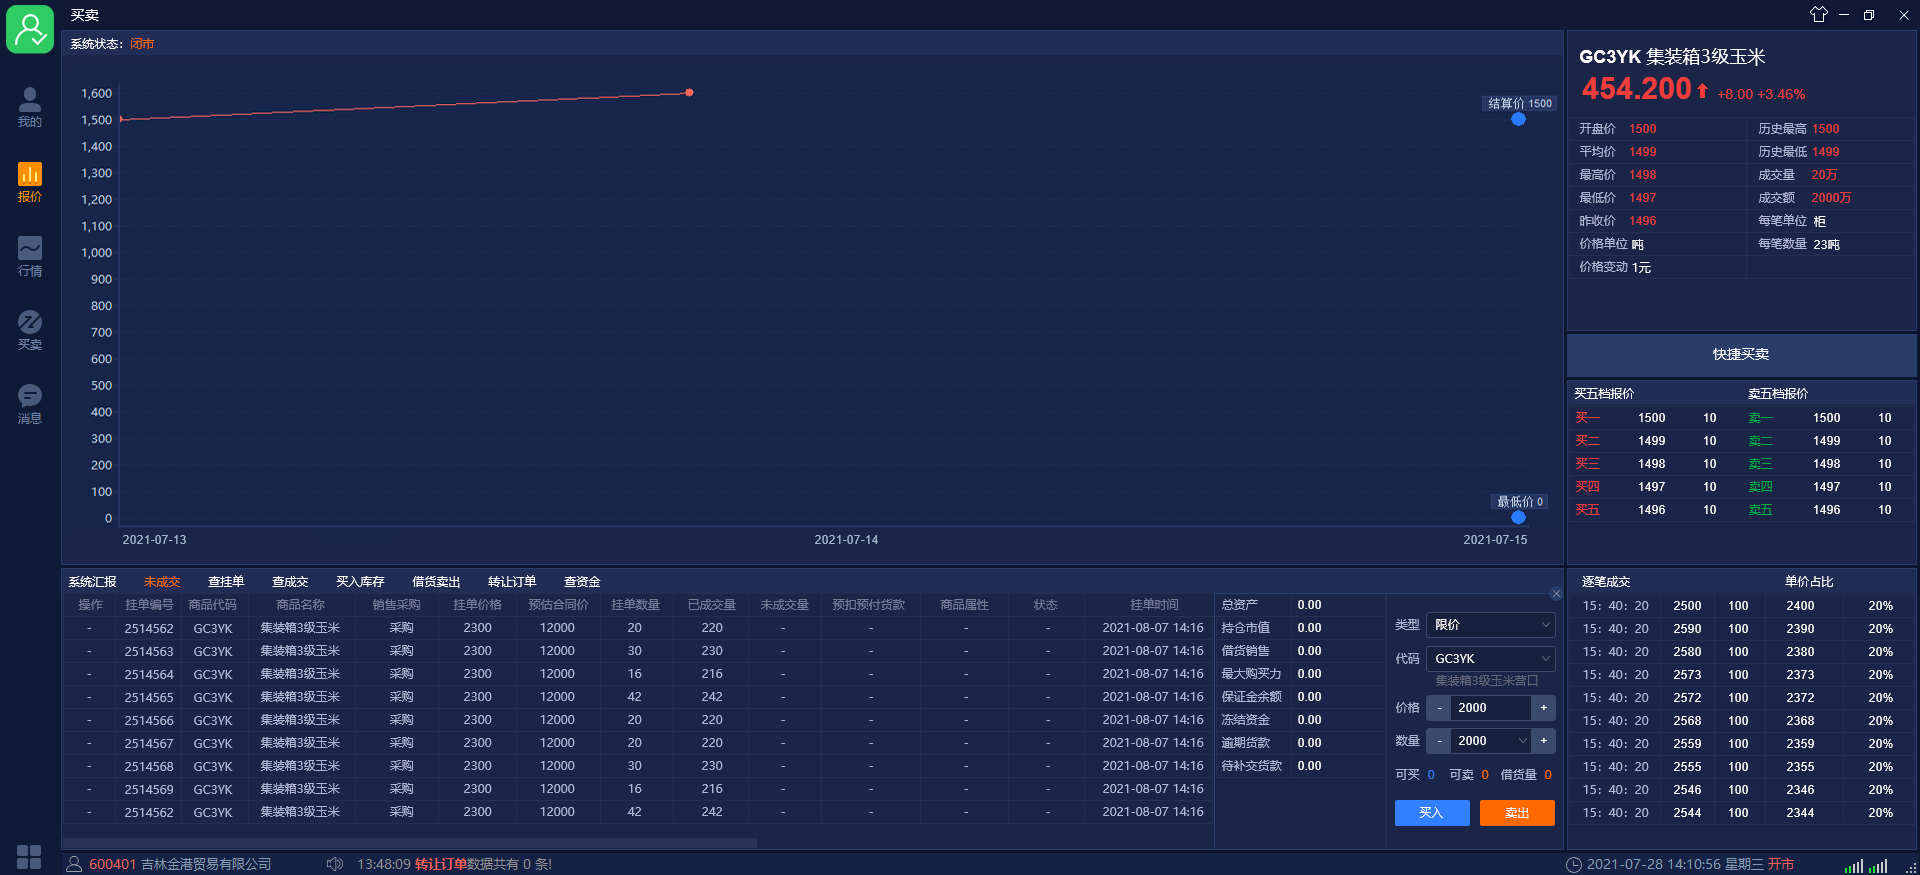Screen dimensions: 1920x875
Task: Open the 代码 GC3YK dropdown
Action: coord(1490,659)
